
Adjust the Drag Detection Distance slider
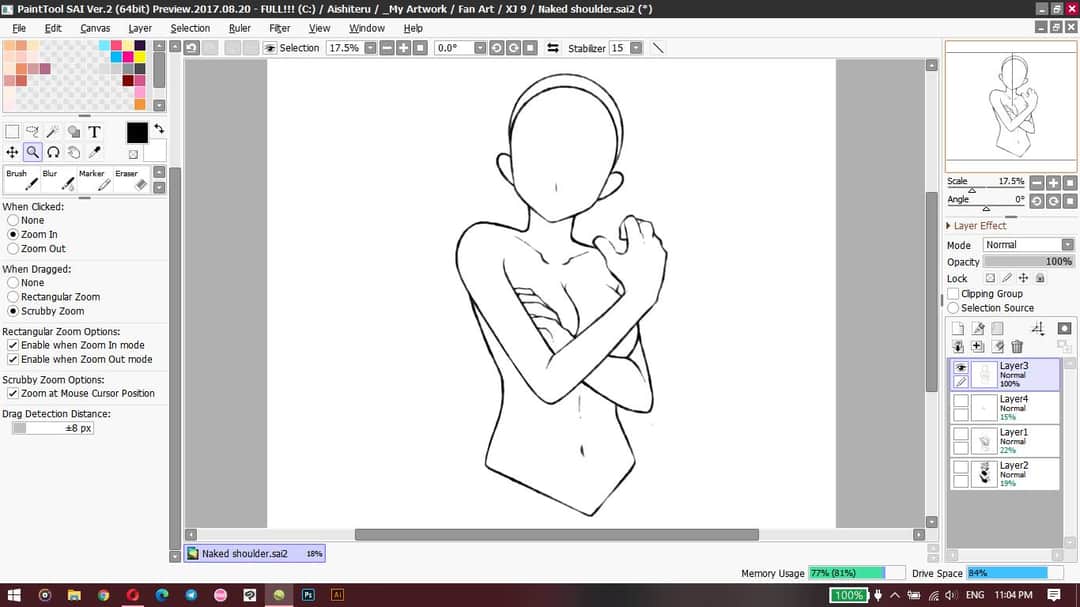(52, 428)
